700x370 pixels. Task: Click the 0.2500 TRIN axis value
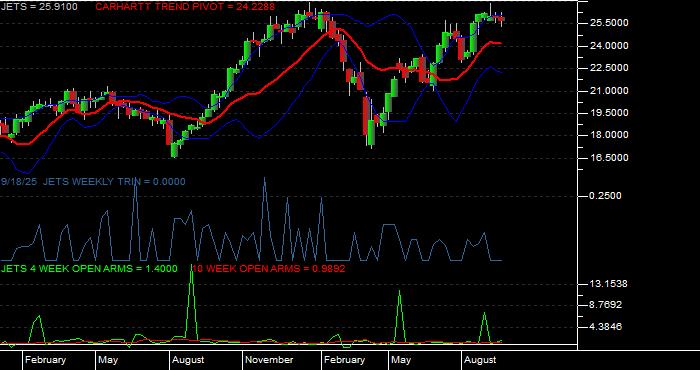point(605,195)
